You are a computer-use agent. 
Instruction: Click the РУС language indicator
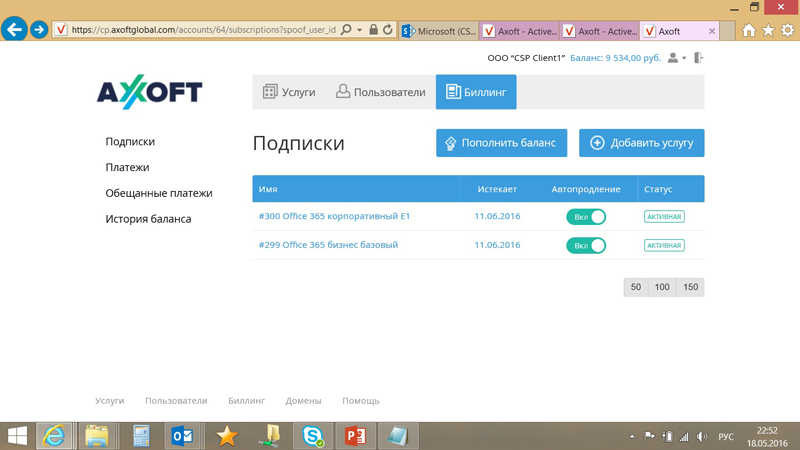click(x=726, y=437)
